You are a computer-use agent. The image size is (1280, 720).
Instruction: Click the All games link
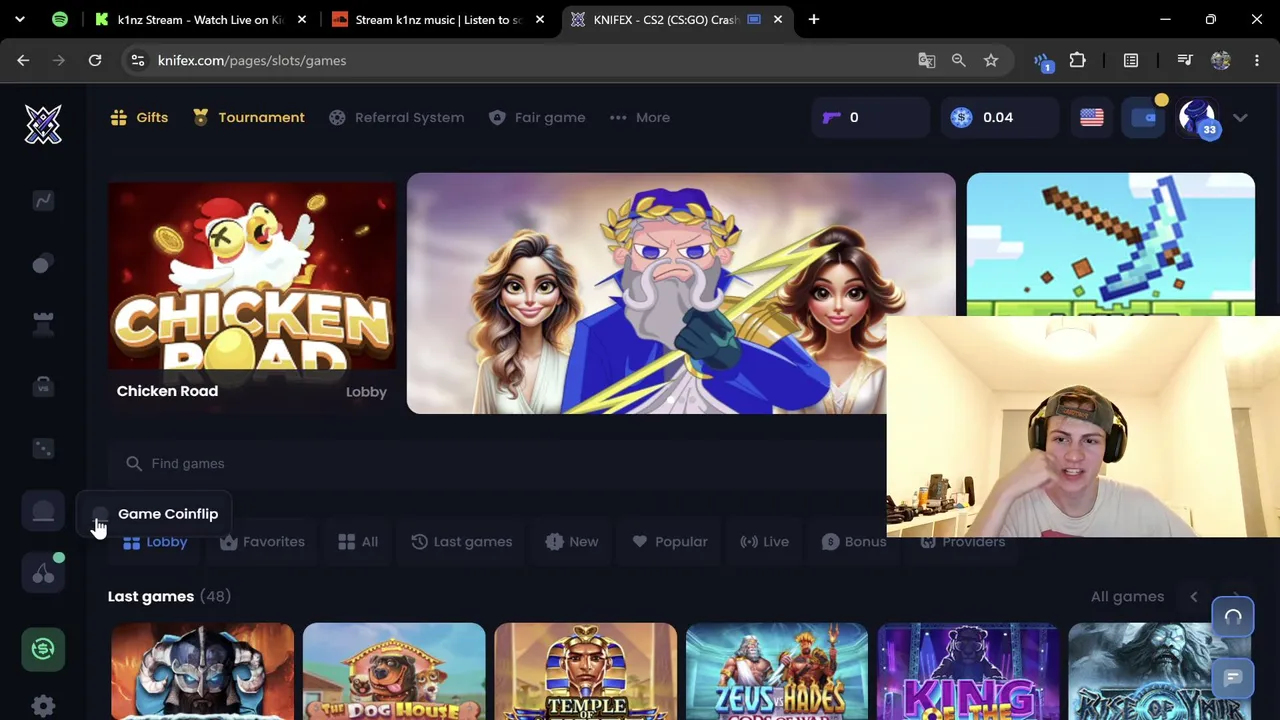tap(1127, 597)
